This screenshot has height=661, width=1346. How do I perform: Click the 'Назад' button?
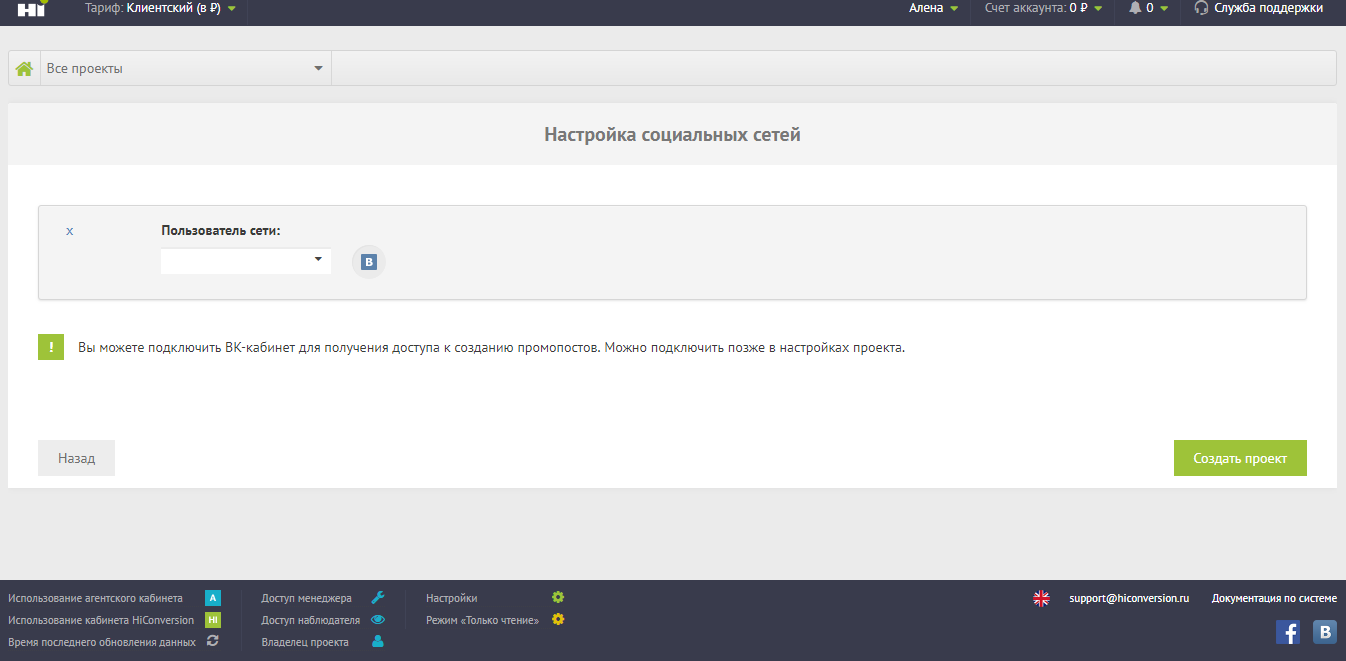(x=76, y=458)
